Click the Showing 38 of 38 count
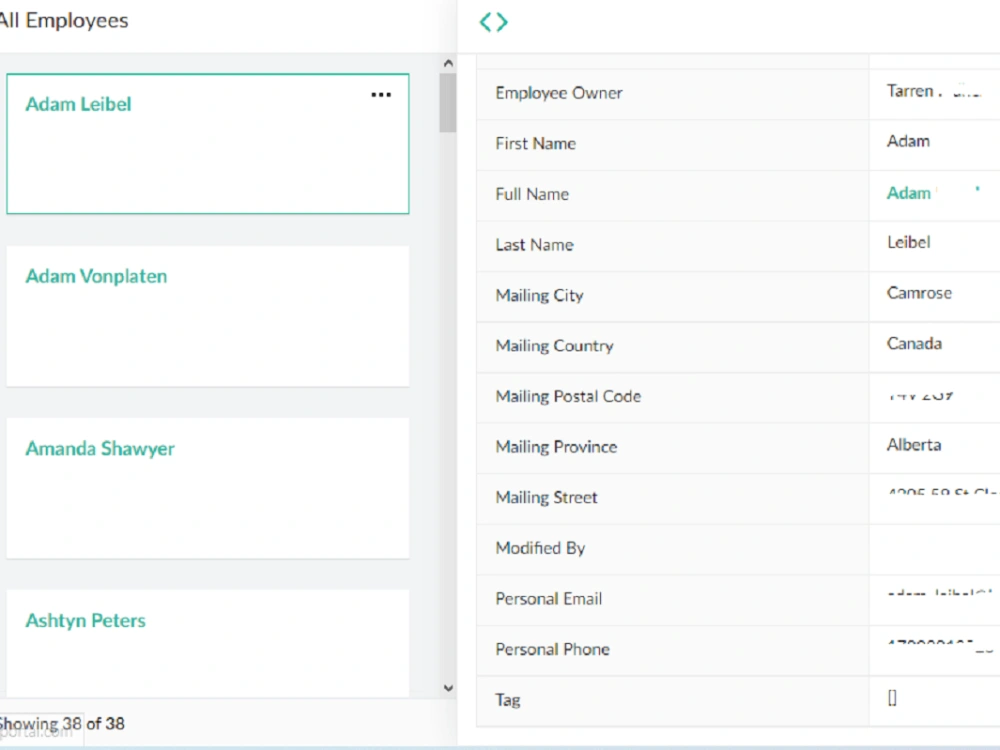This screenshot has height=750, width=1000. [62, 724]
